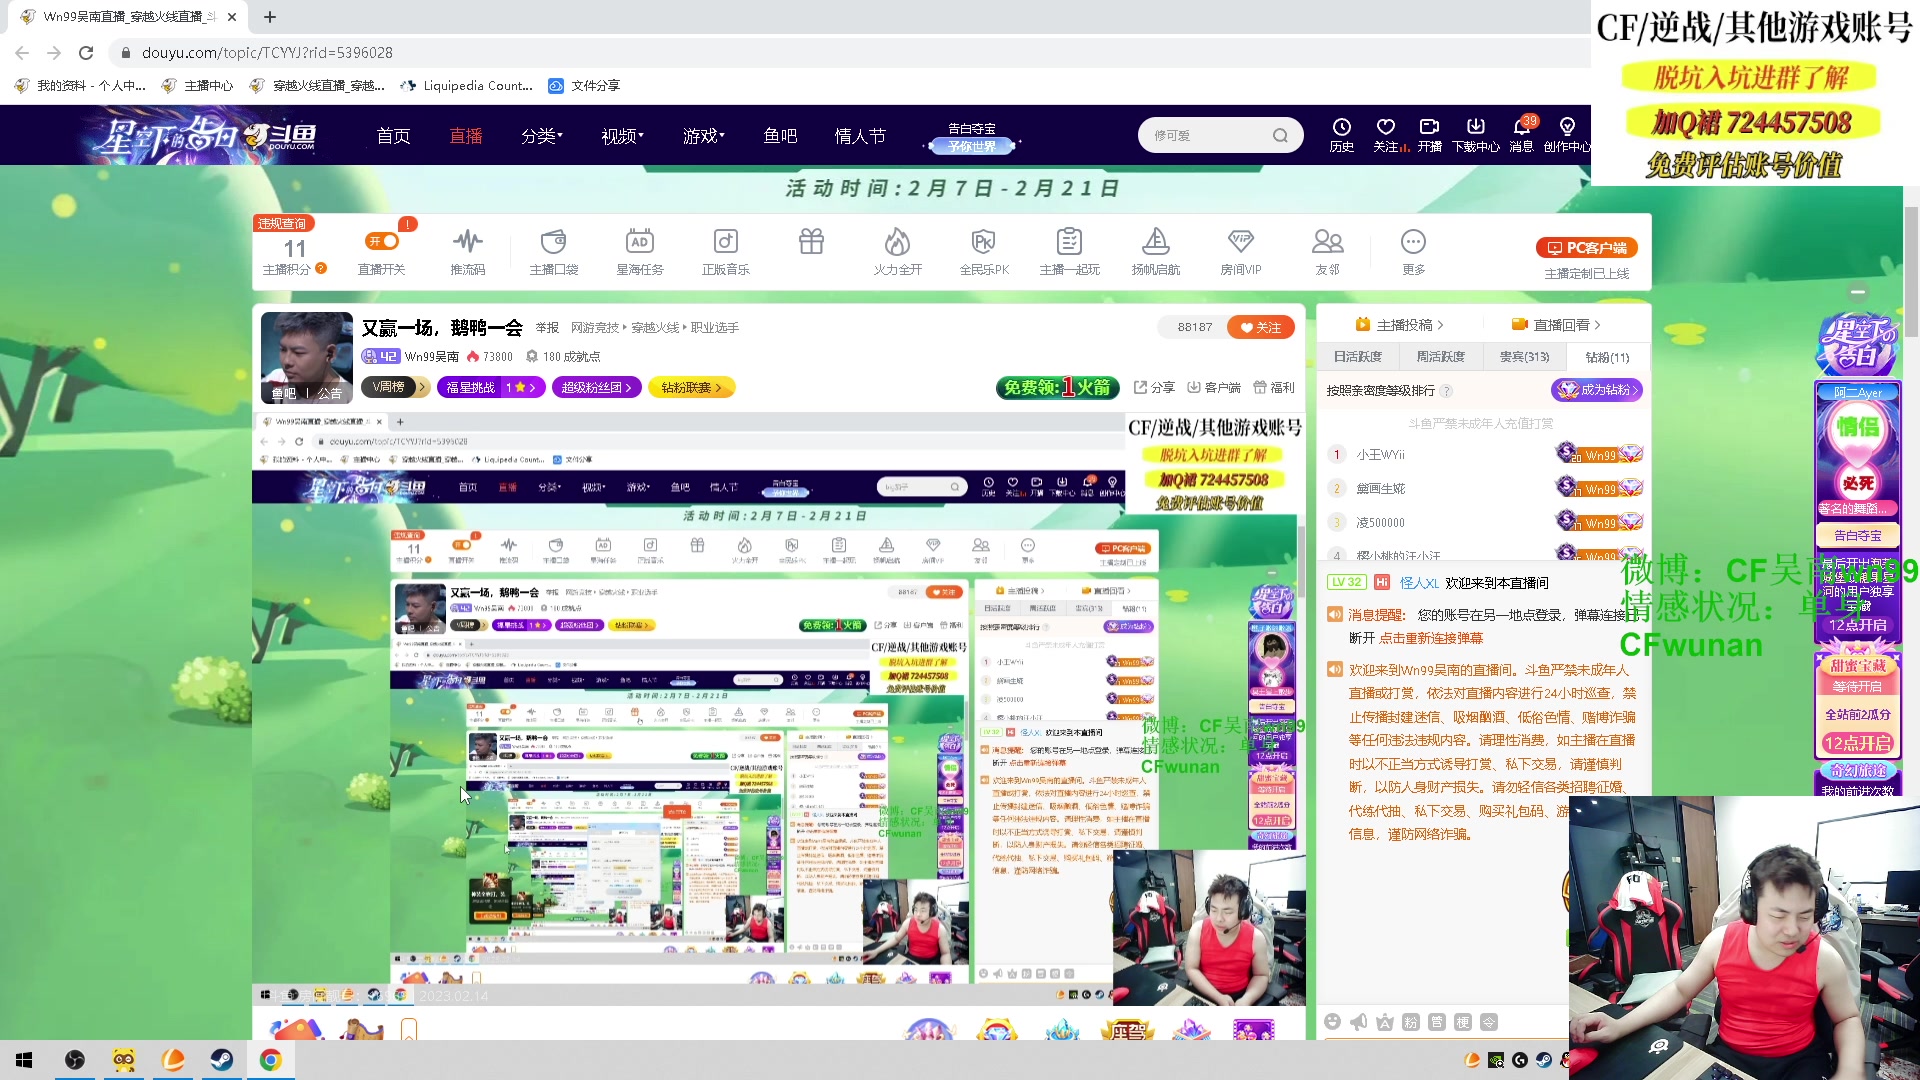Image resolution: width=1920 pixels, height=1080 pixels.
Task: Open 扬帆启航 sailboat feature
Action: 1155,251
